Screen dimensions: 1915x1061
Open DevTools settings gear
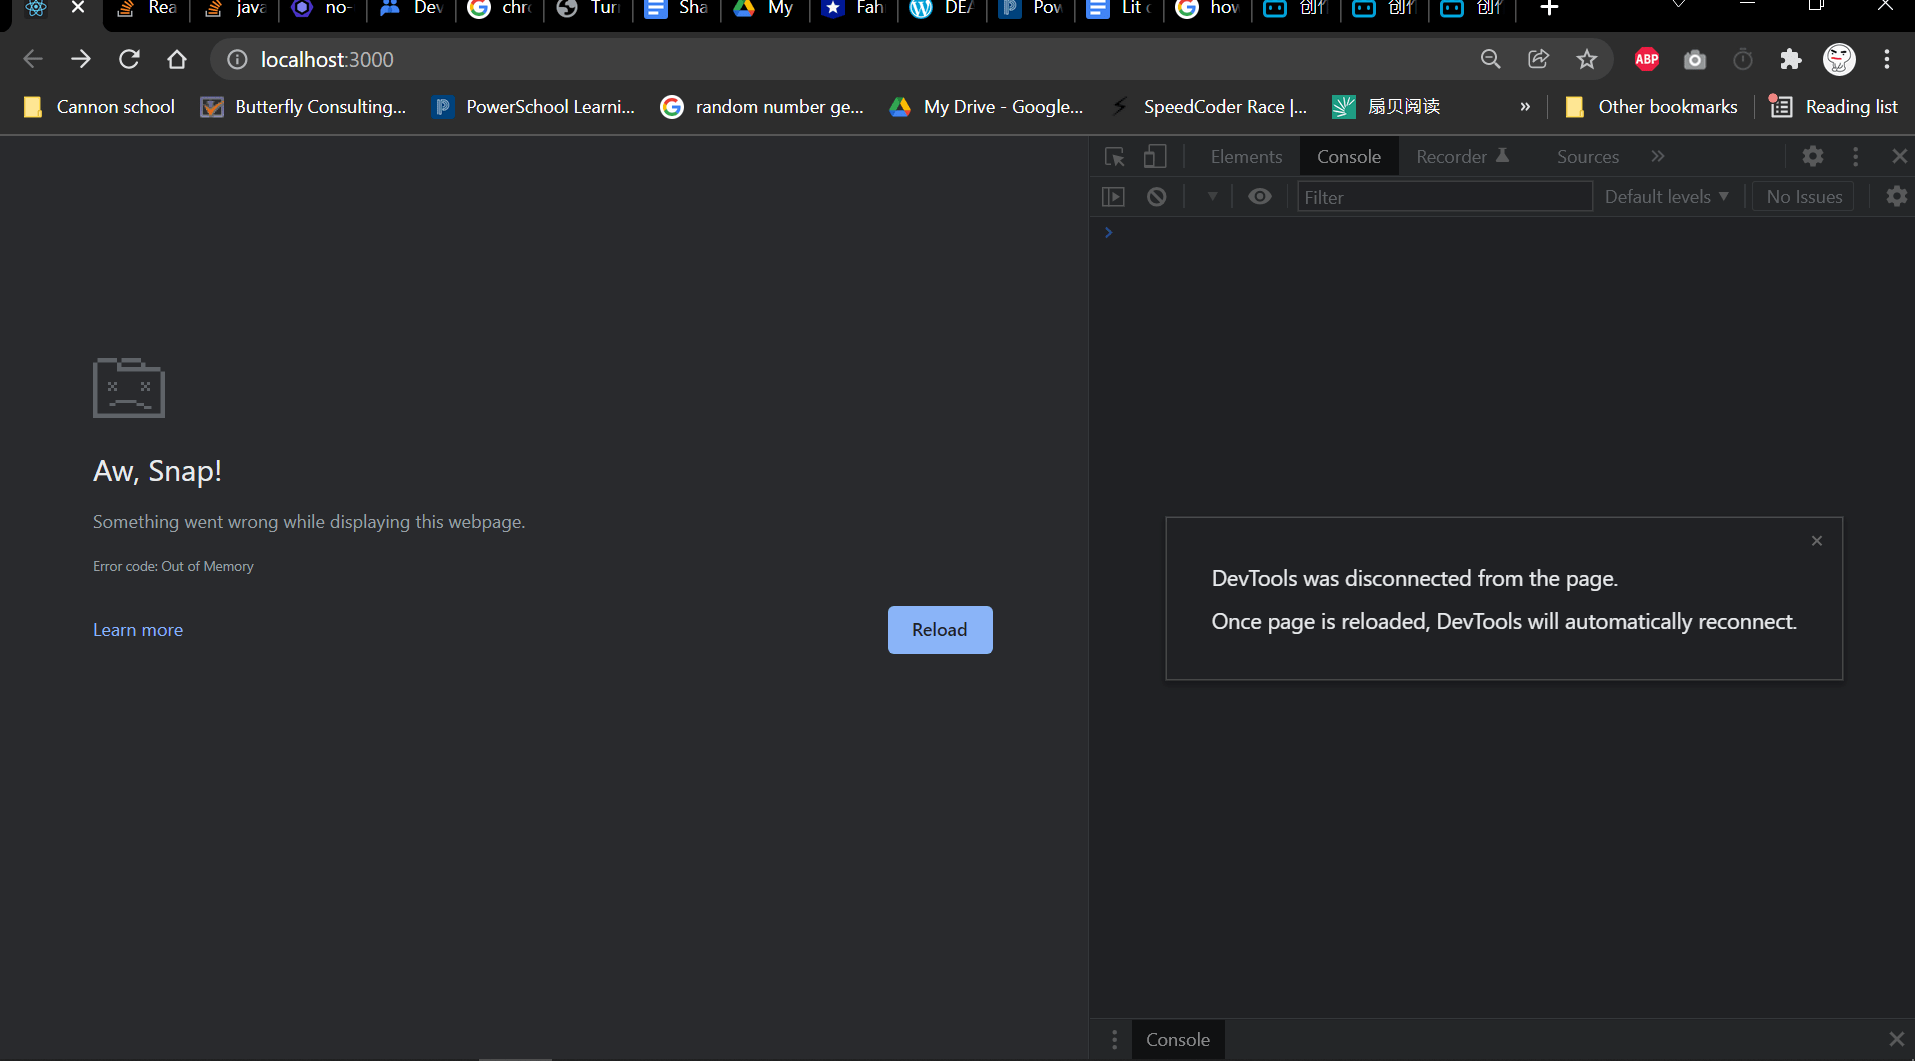(x=1814, y=156)
